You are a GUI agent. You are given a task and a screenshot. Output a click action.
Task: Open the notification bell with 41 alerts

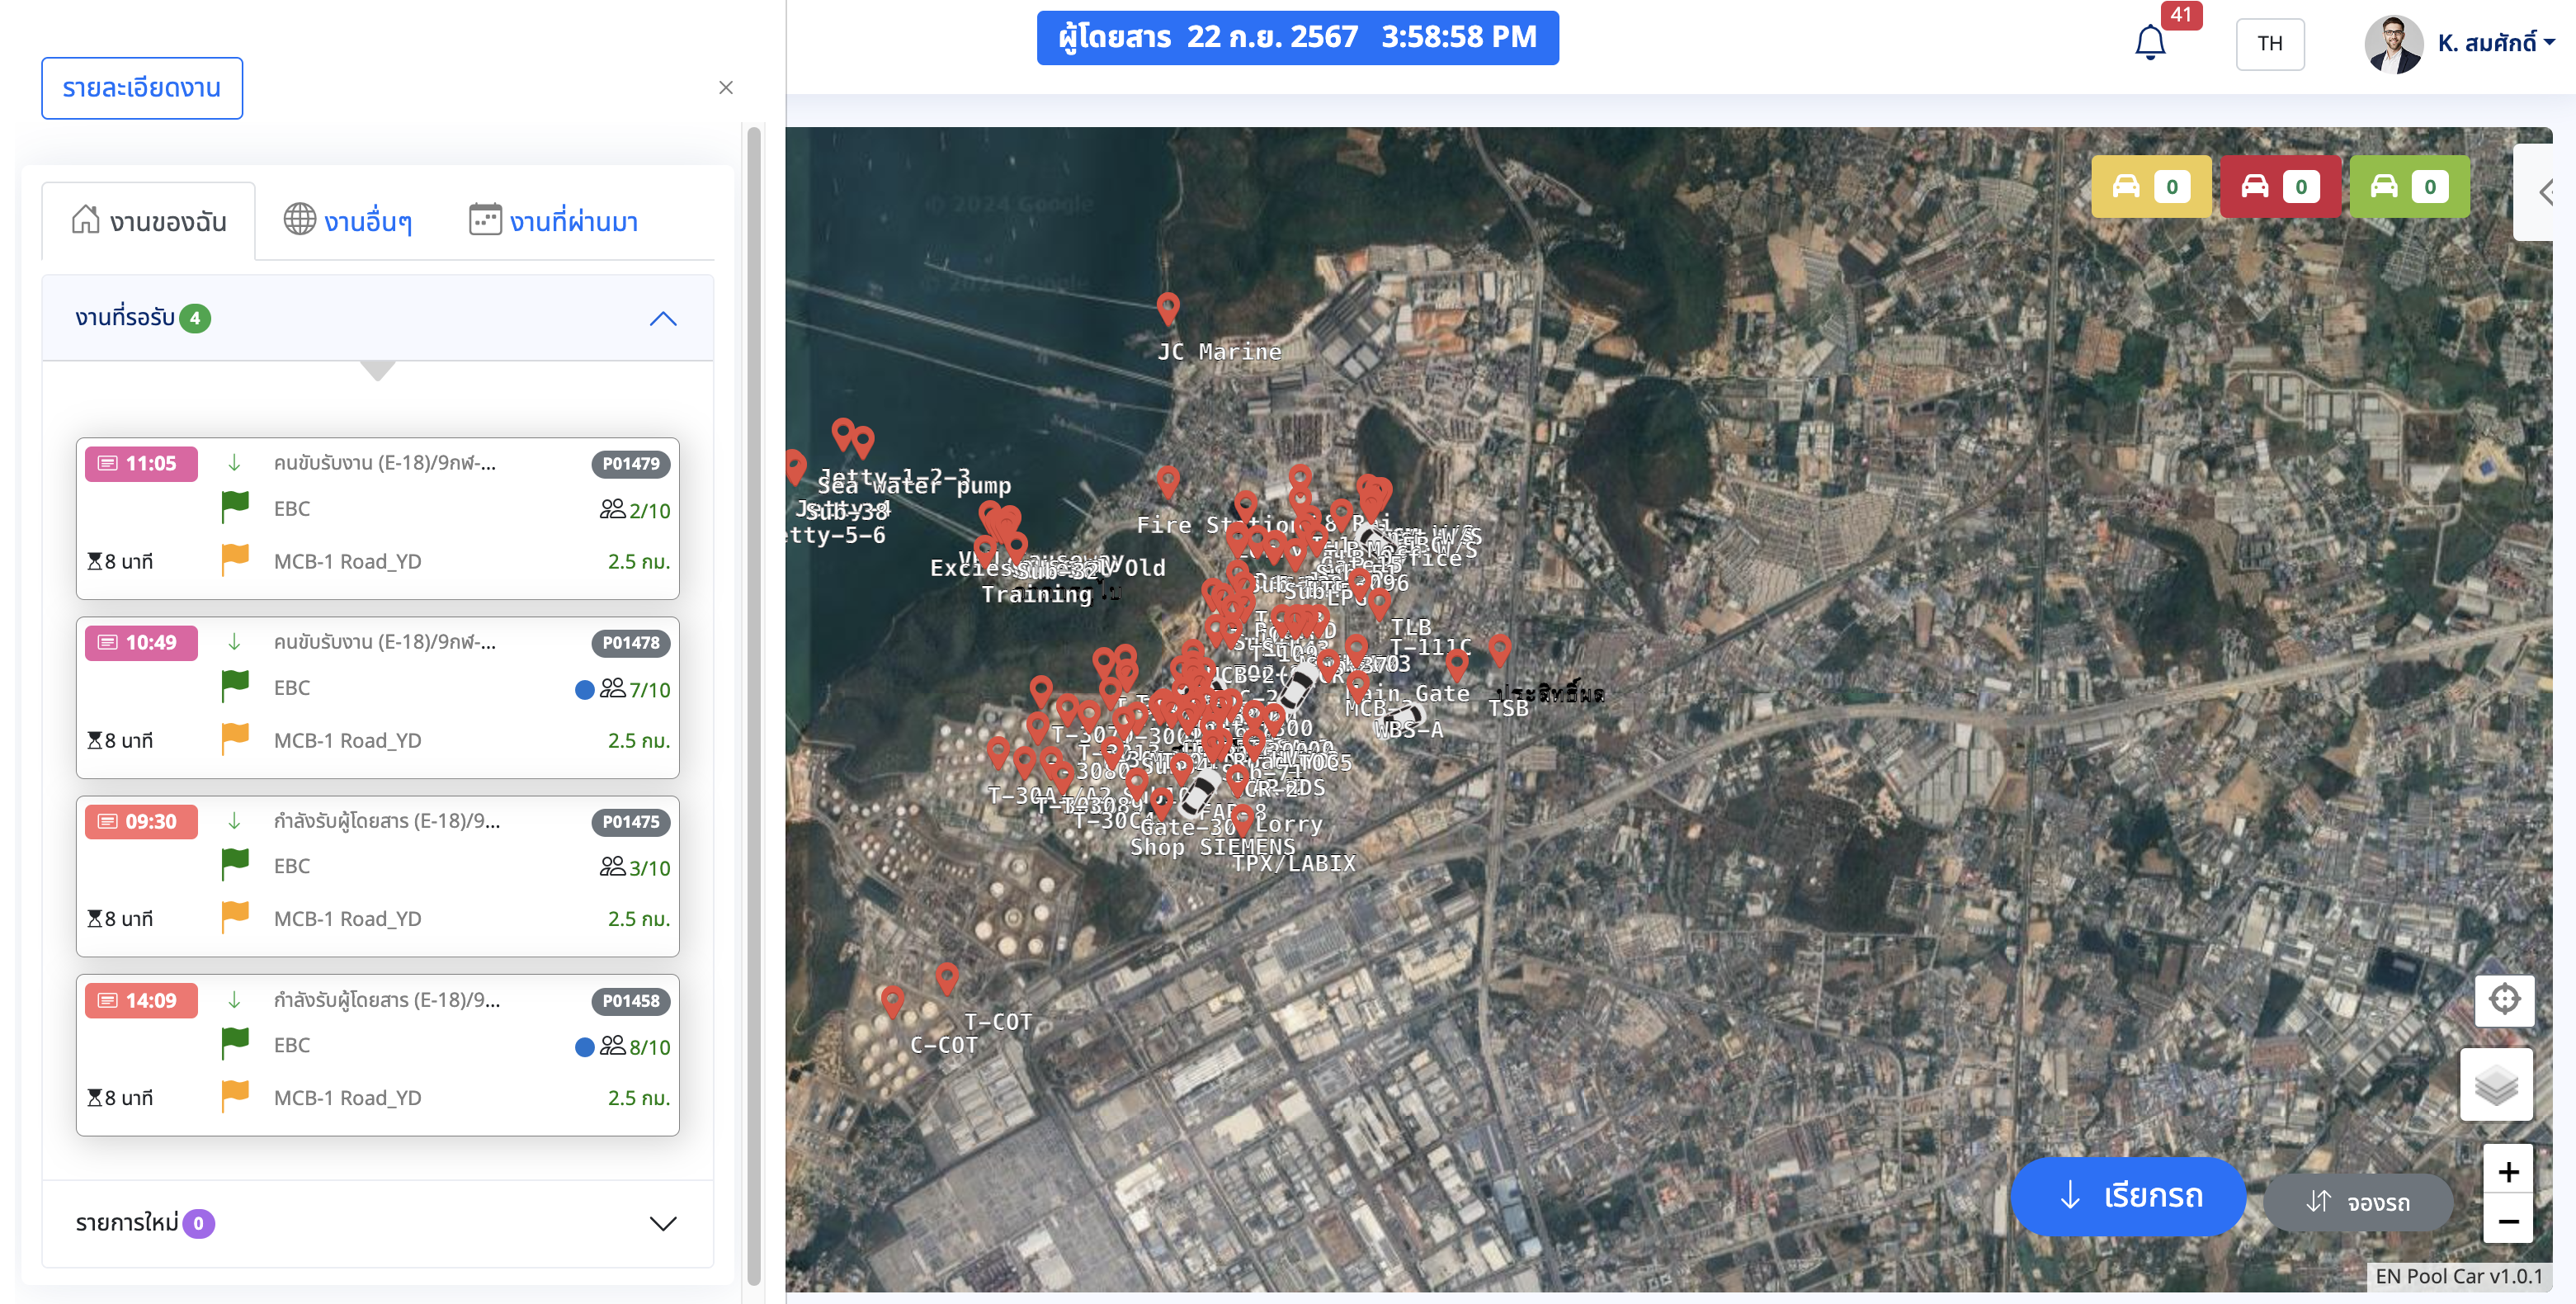point(2150,43)
